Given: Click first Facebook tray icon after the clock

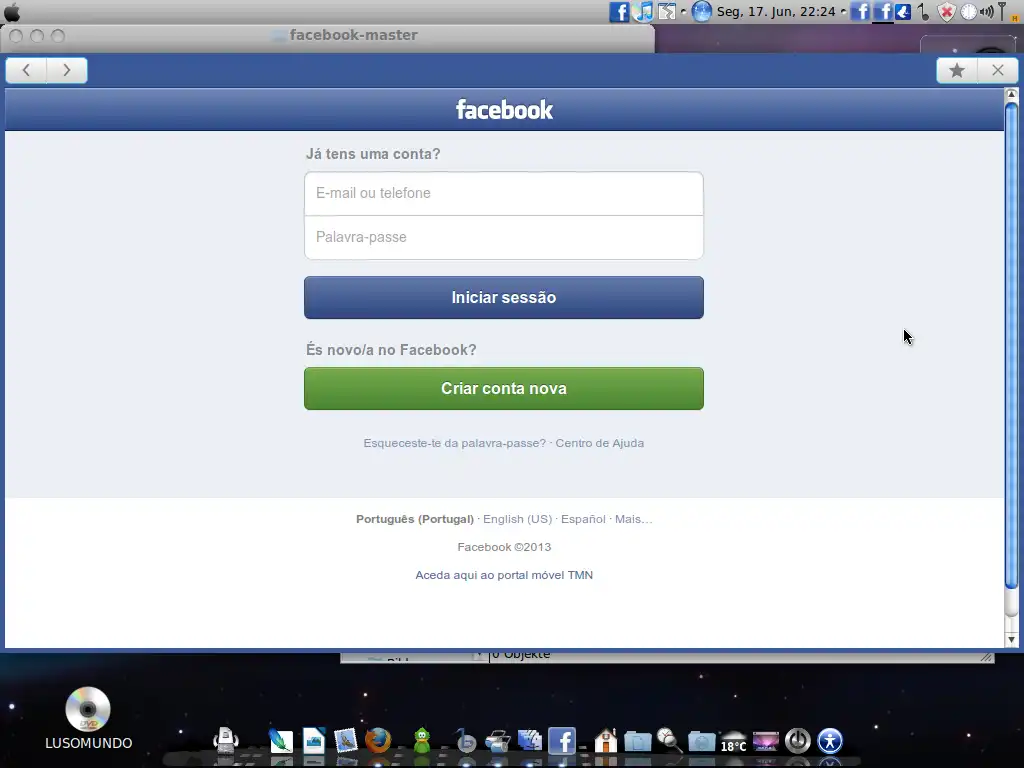Looking at the screenshot, I should (x=861, y=12).
